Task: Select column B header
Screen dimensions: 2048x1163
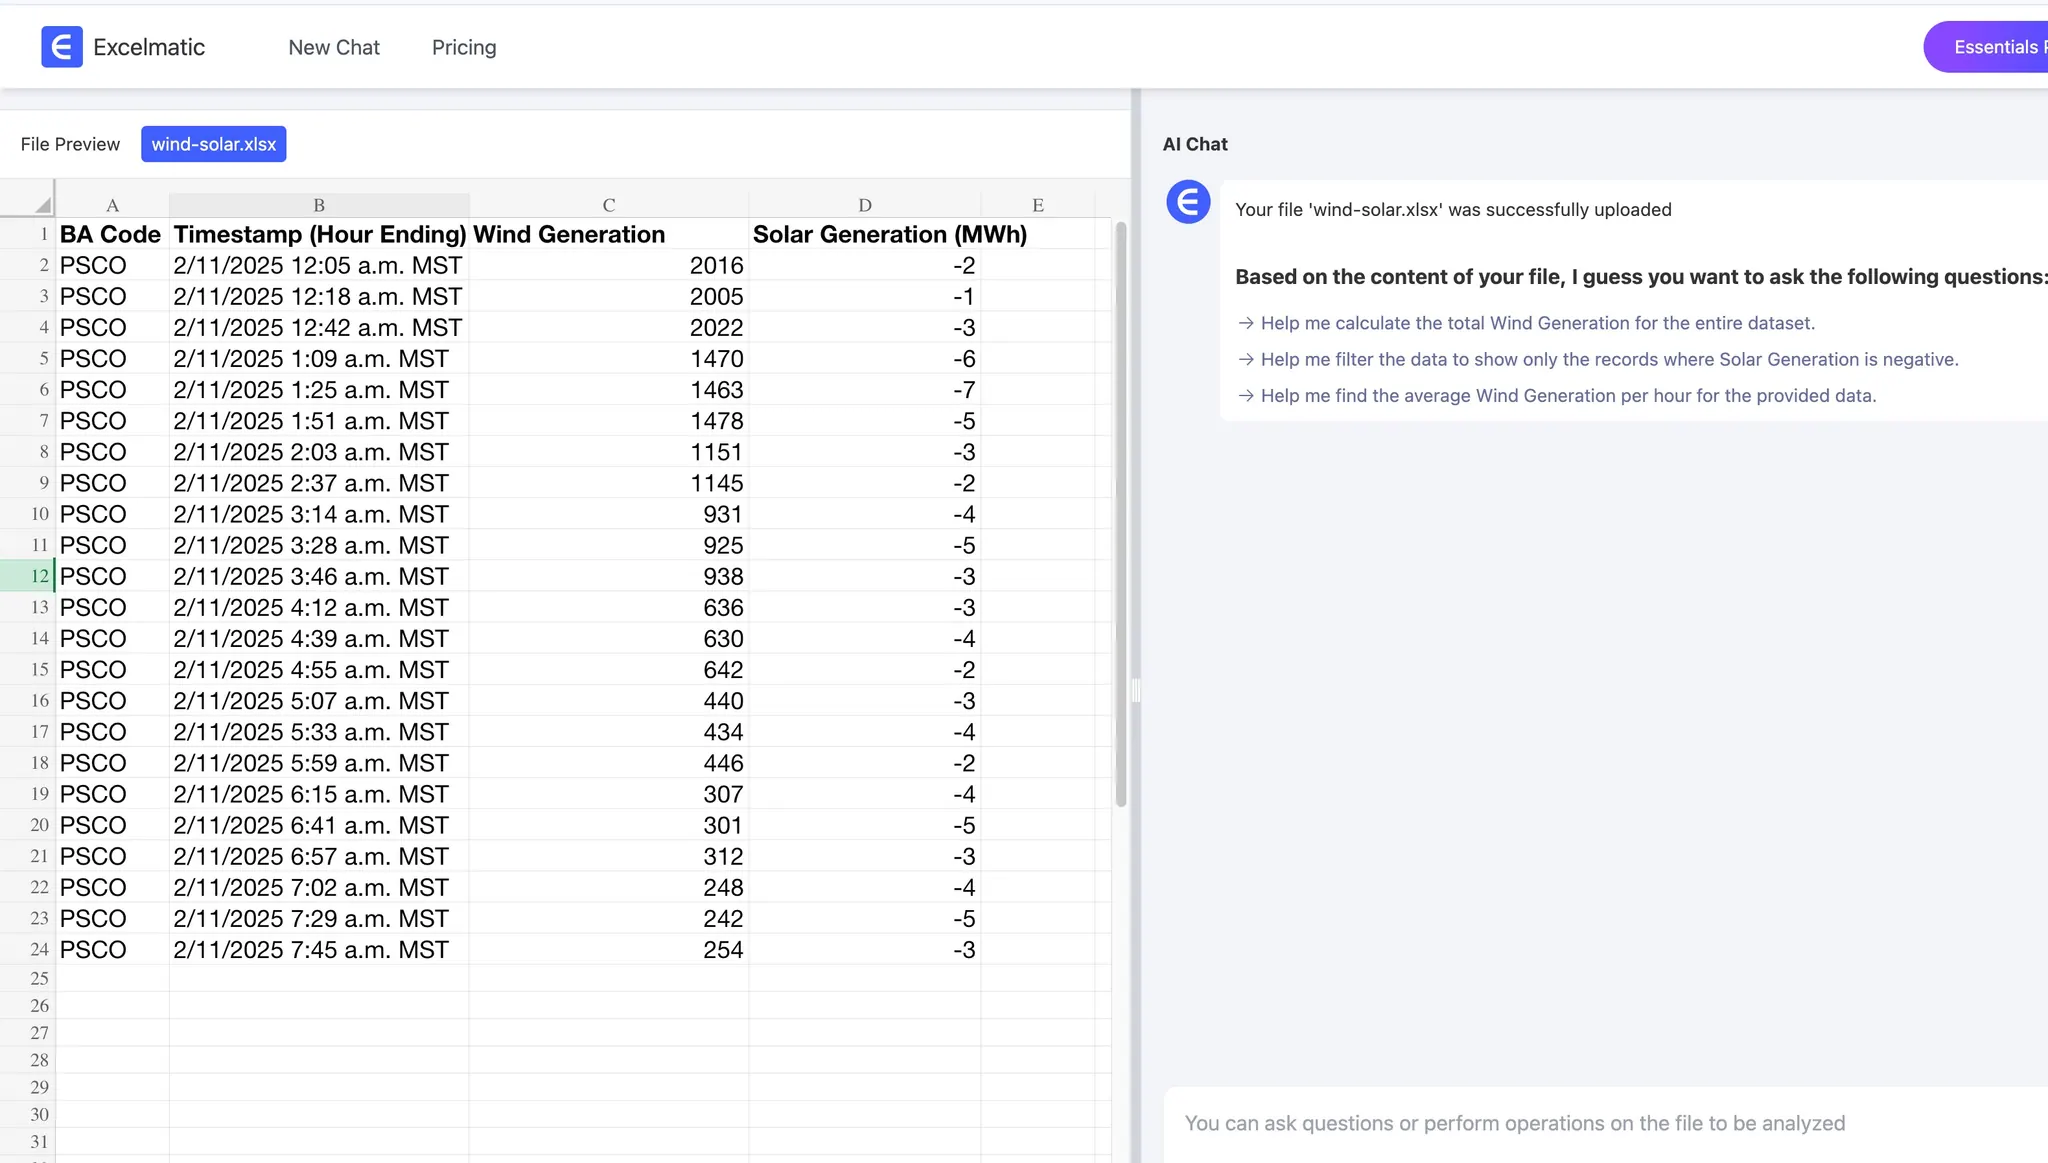Action: [318, 205]
